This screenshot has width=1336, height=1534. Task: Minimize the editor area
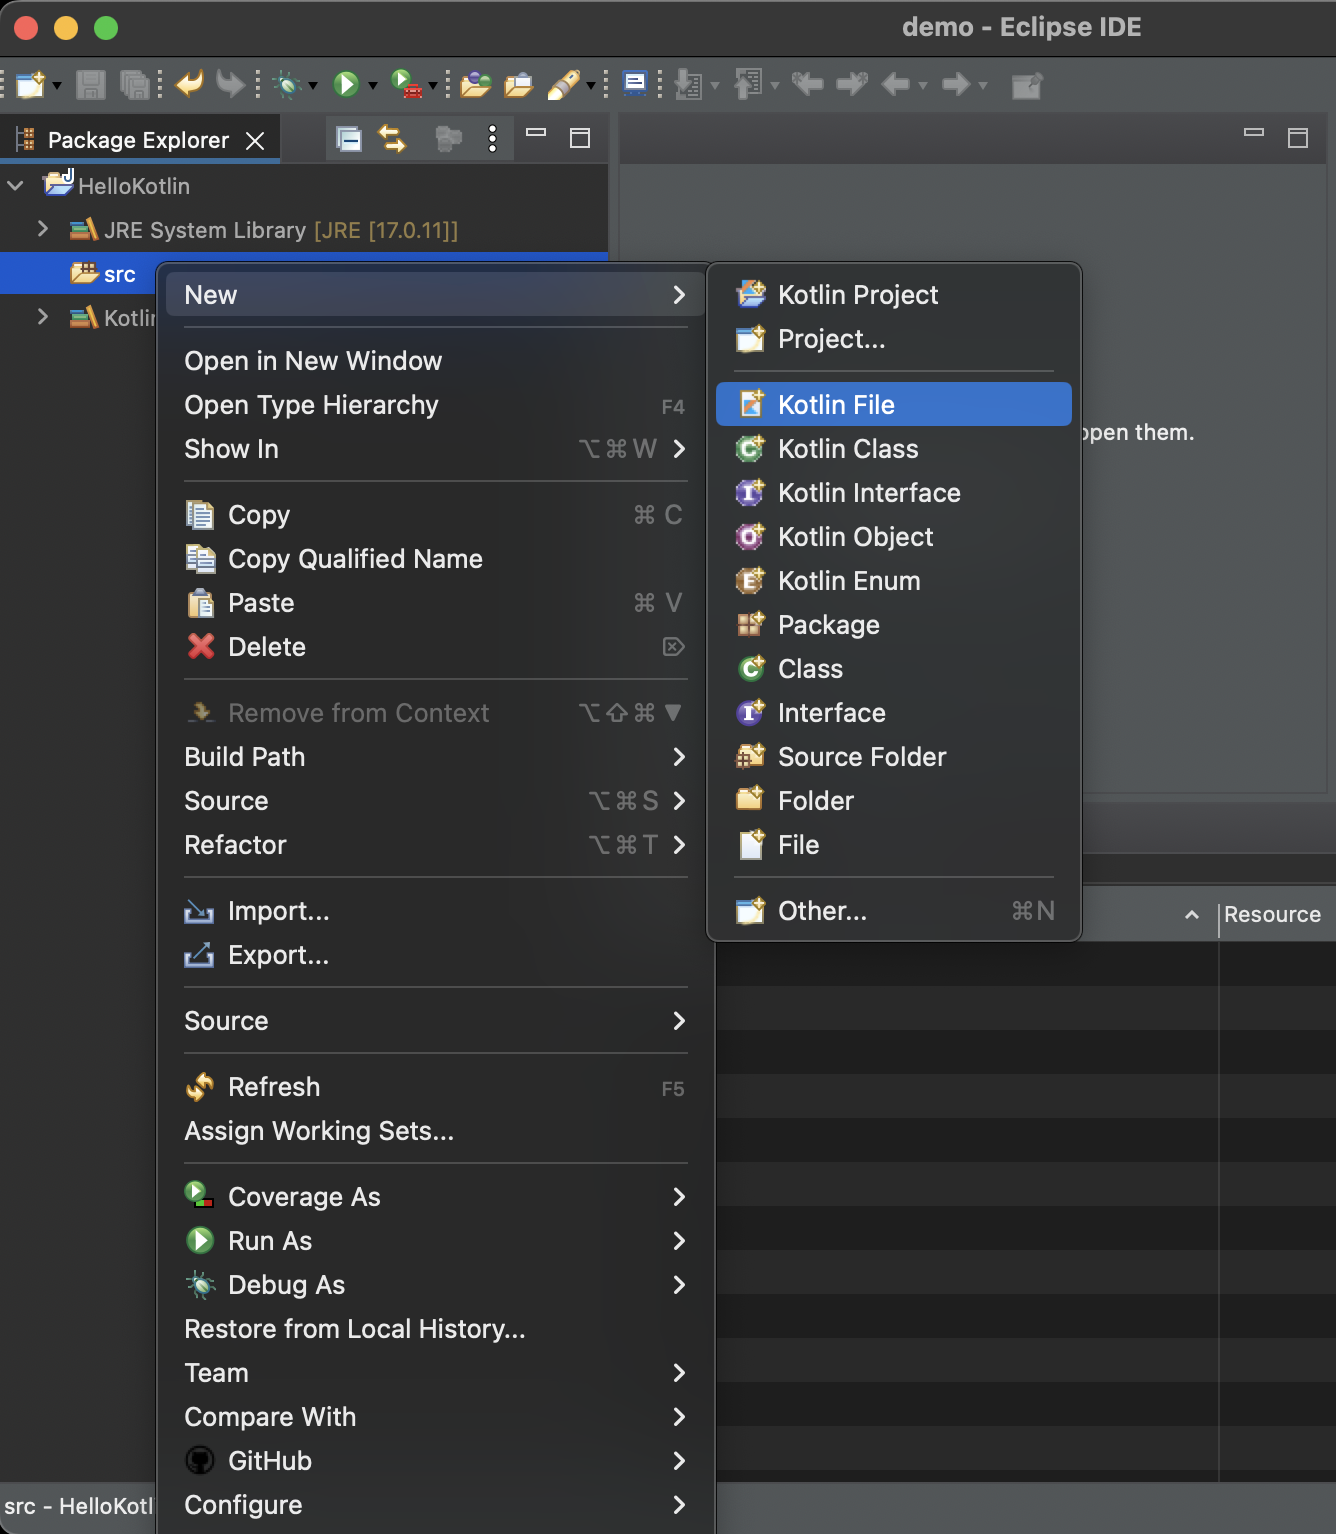pos(1254,132)
